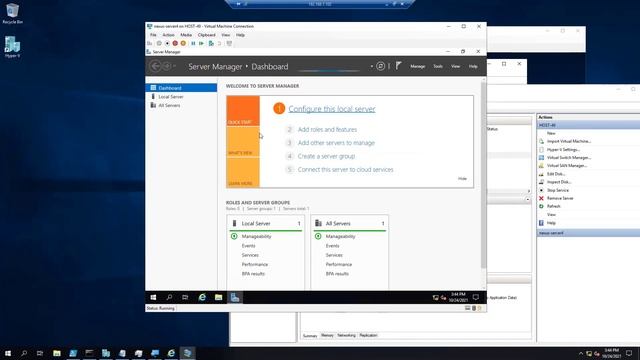Click Server Manager icon on guest taskbar

(235, 297)
